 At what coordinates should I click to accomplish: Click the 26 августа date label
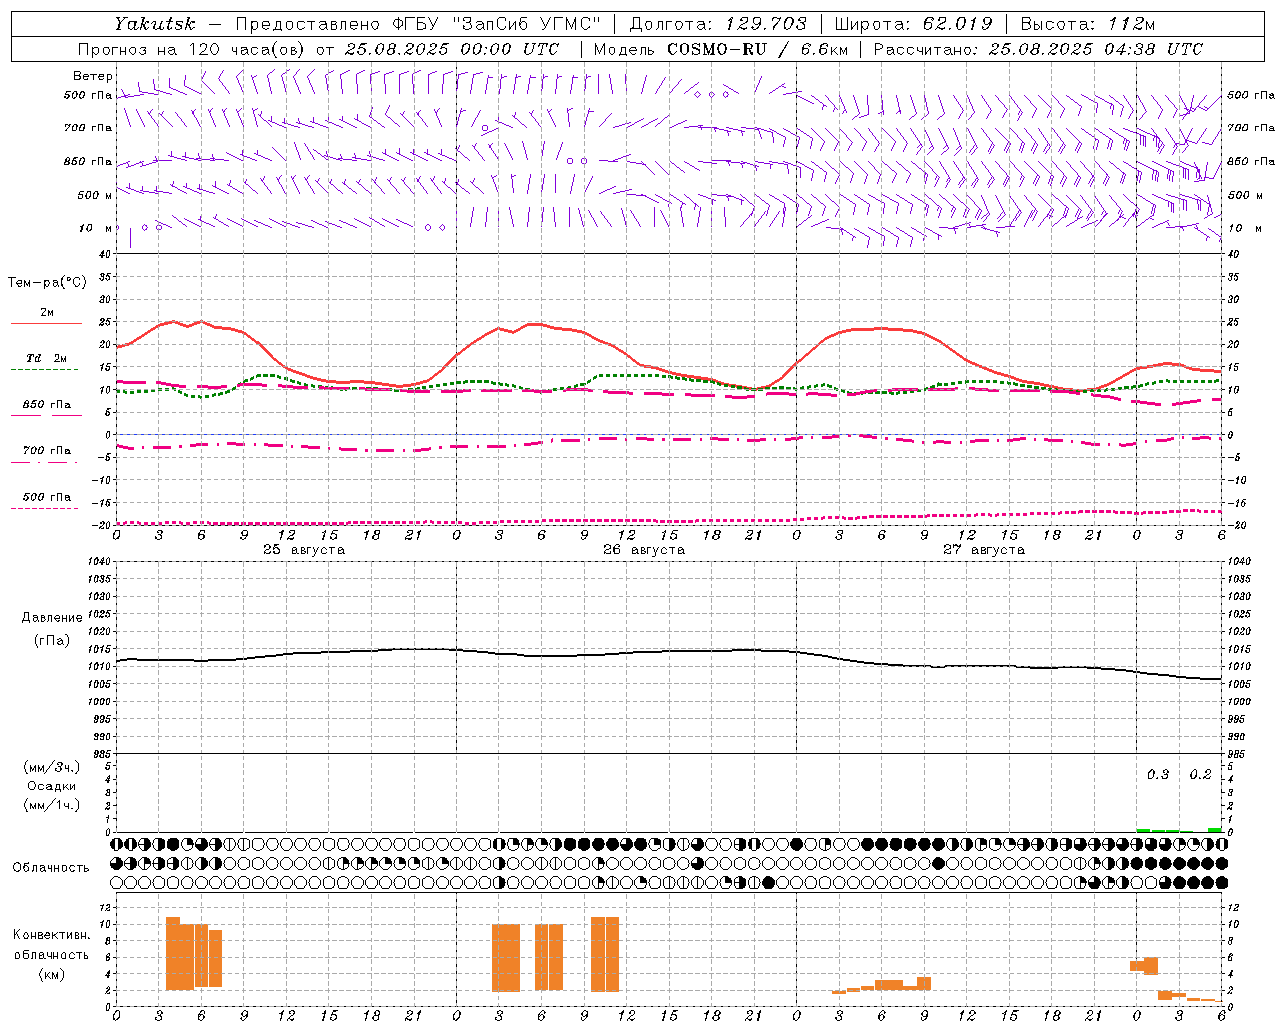click(x=644, y=550)
